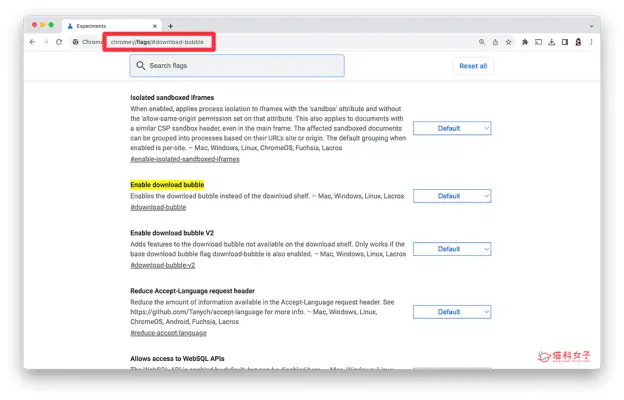
Task: Select the Experiments tab
Action: (x=112, y=26)
